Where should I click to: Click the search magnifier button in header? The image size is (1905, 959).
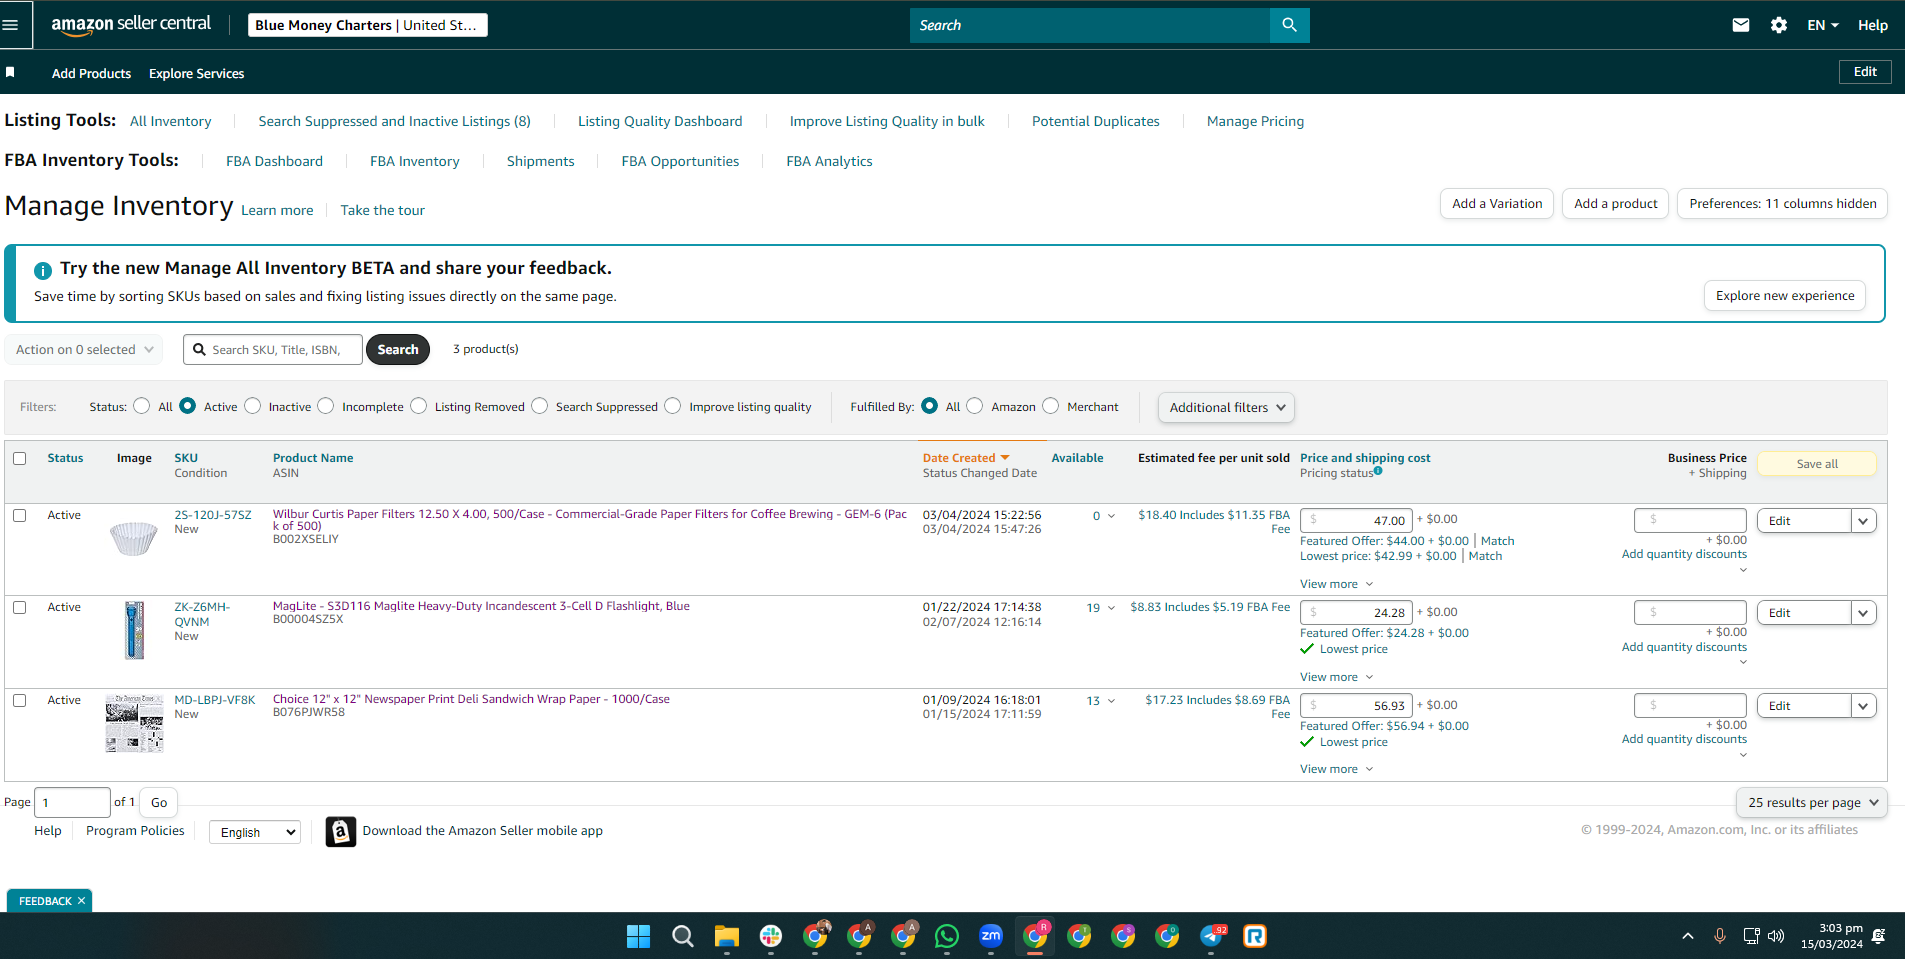1289,25
